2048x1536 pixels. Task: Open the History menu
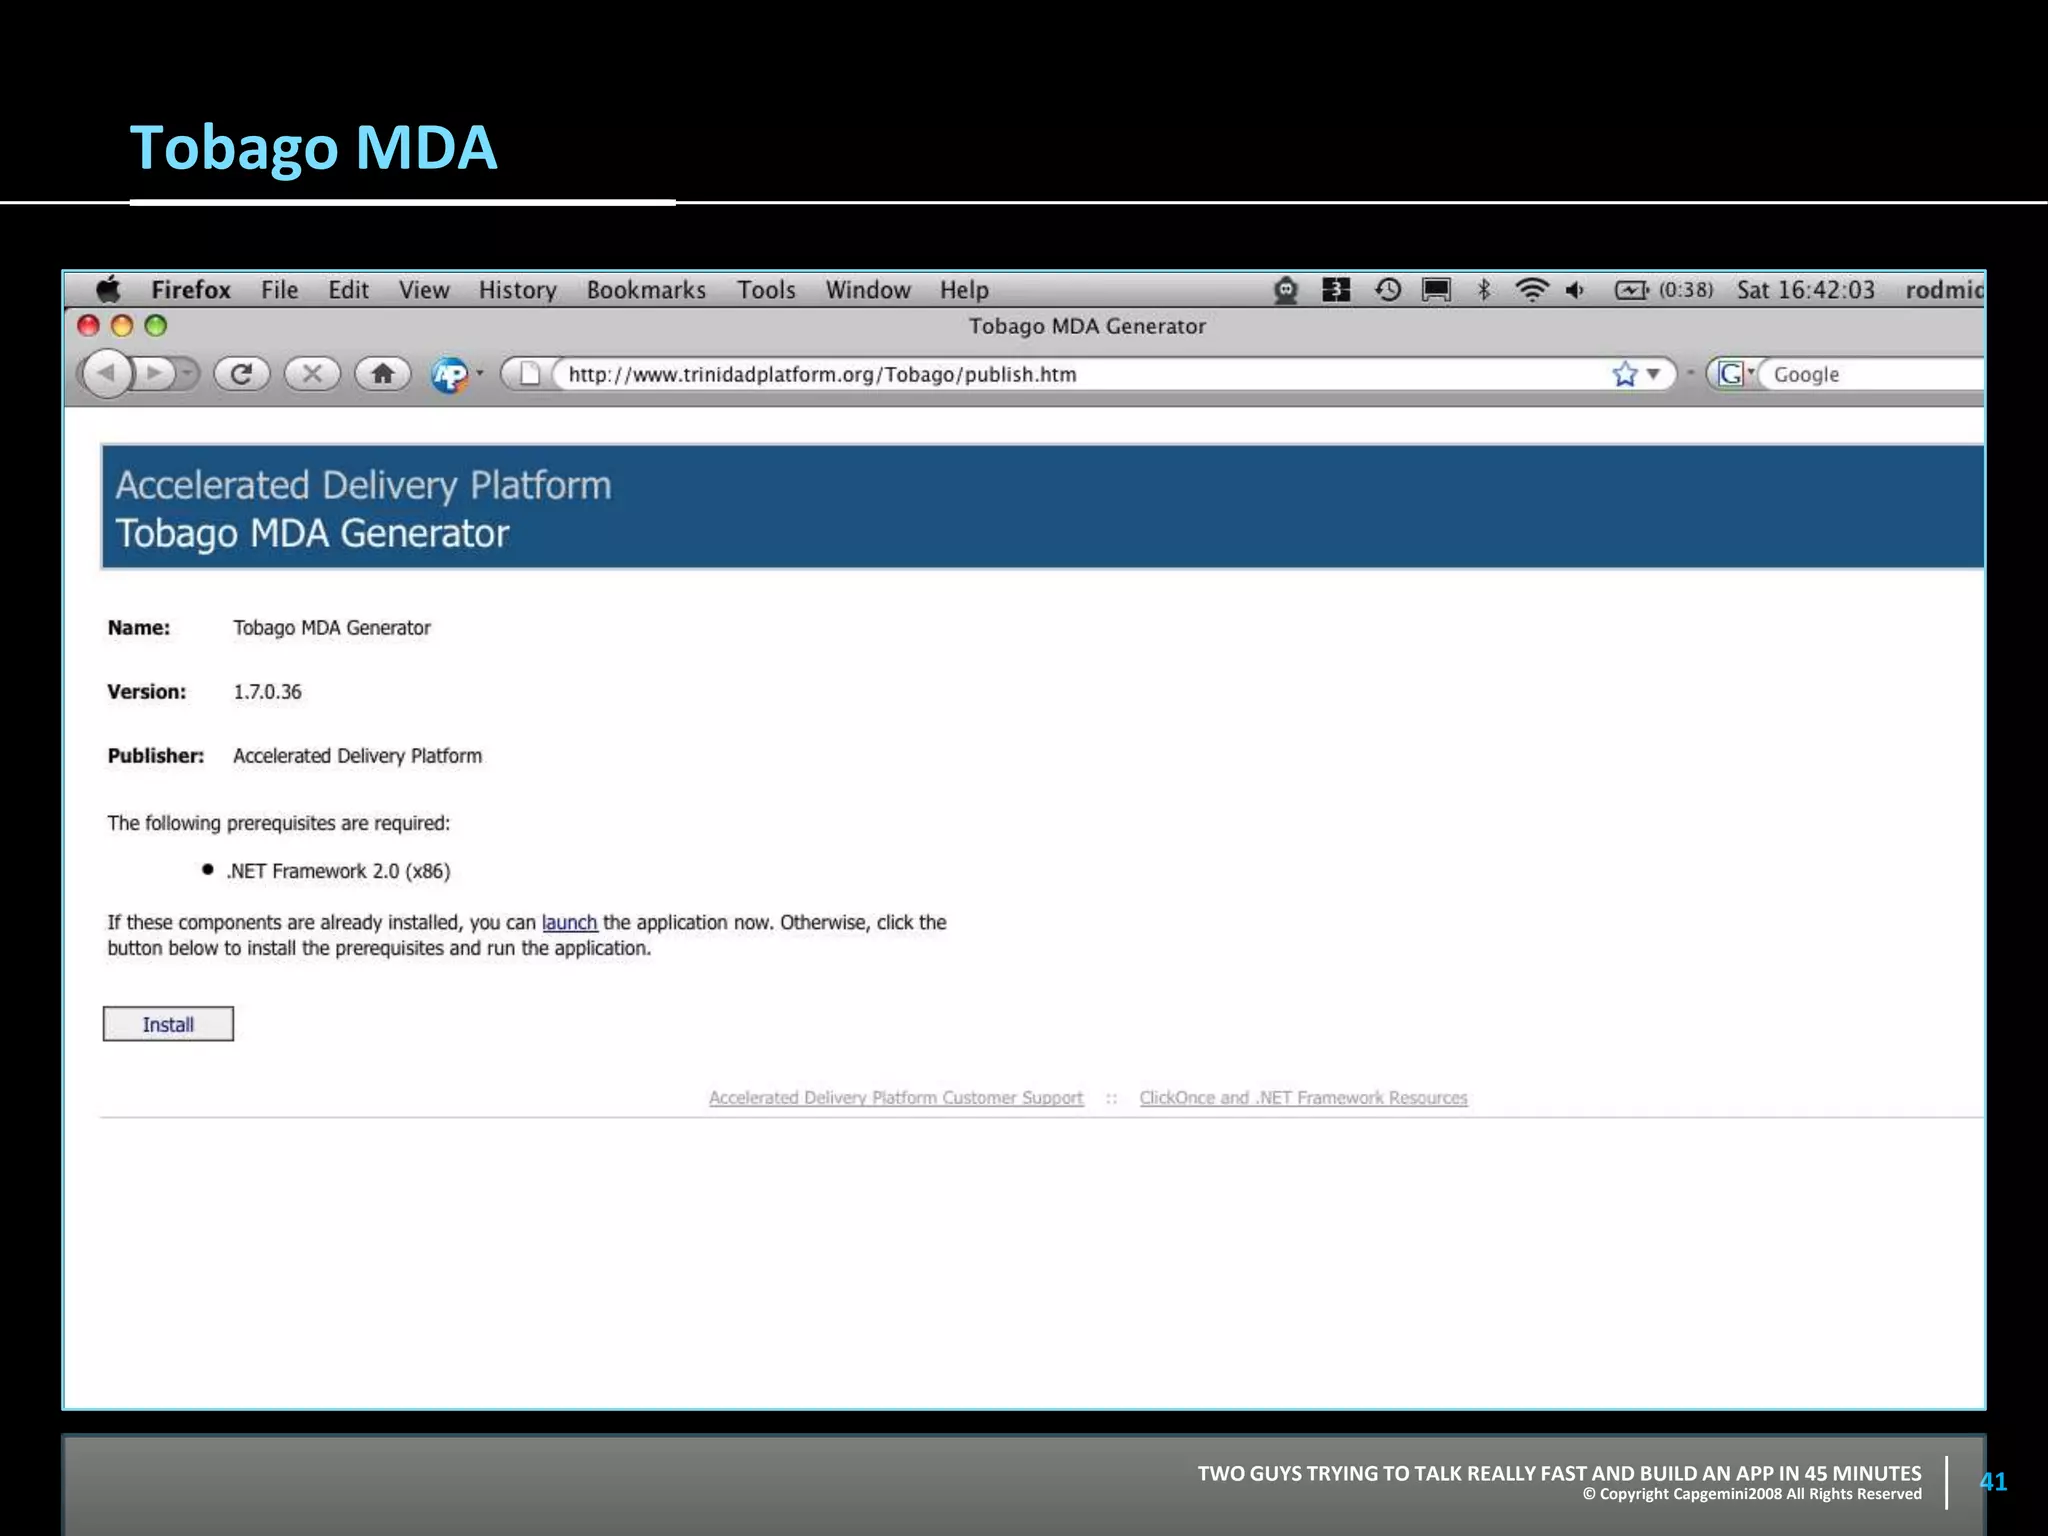click(x=517, y=290)
